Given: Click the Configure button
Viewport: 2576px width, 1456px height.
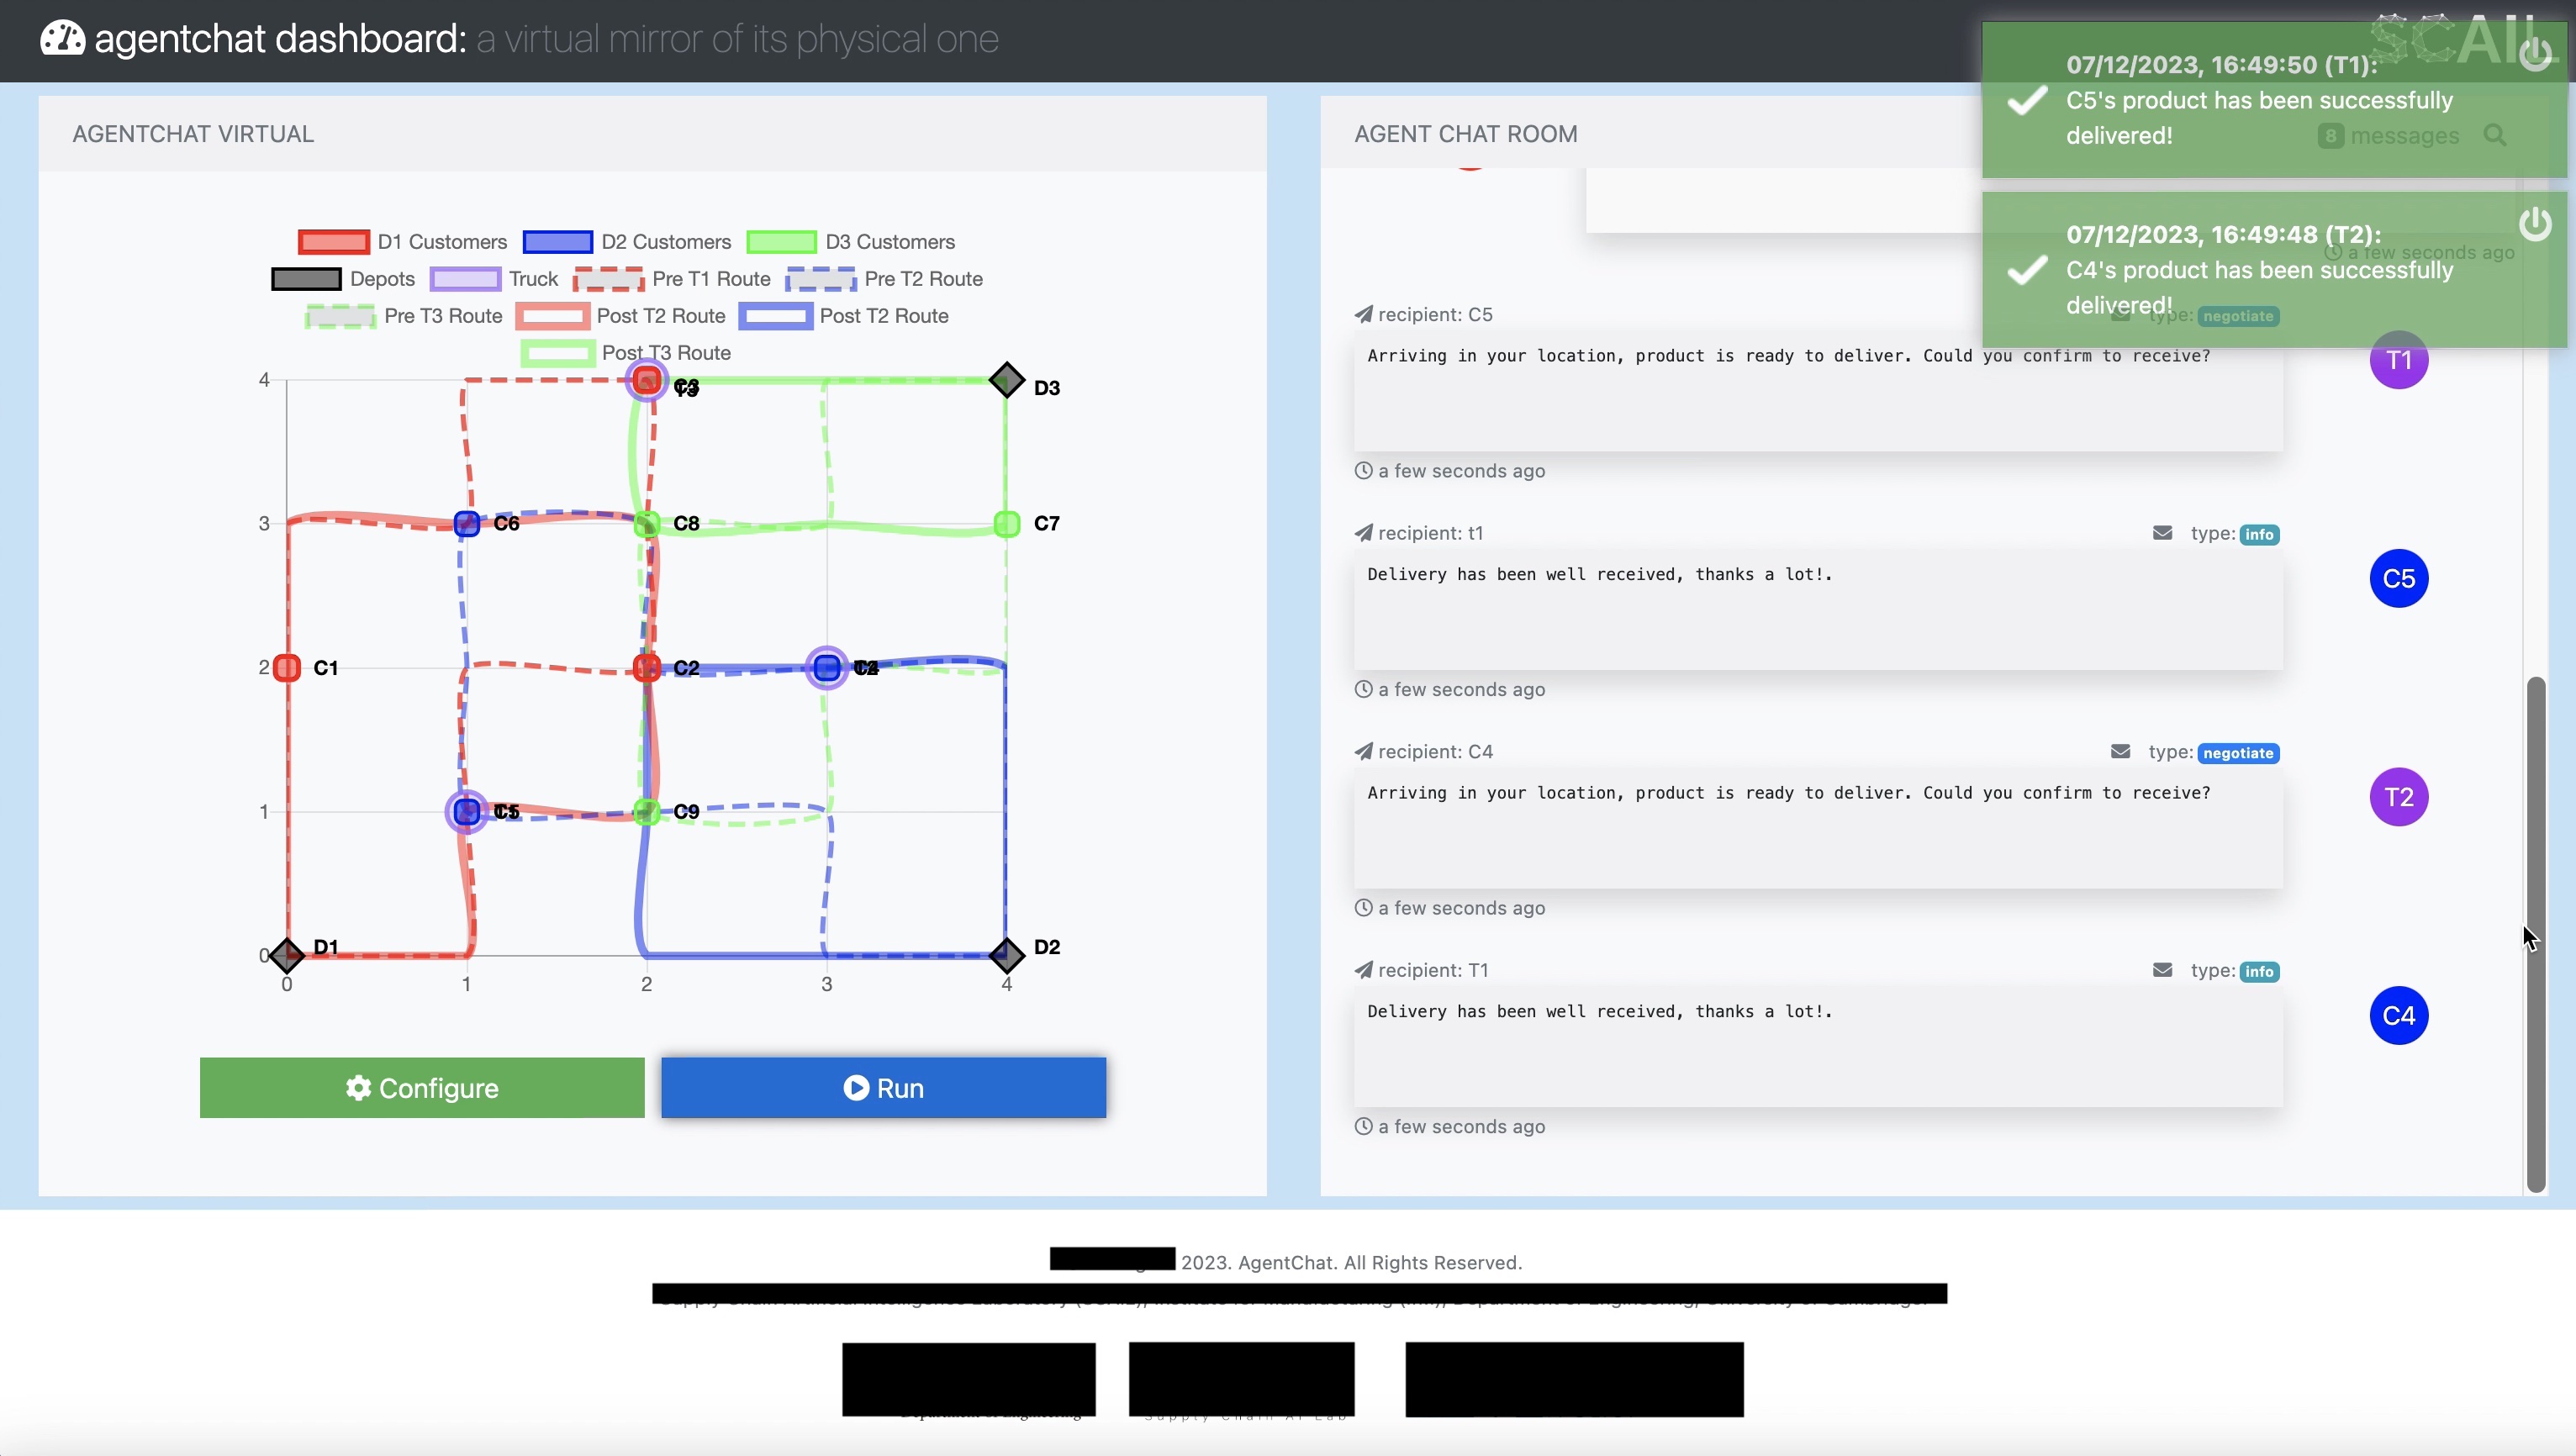Looking at the screenshot, I should click(422, 1088).
